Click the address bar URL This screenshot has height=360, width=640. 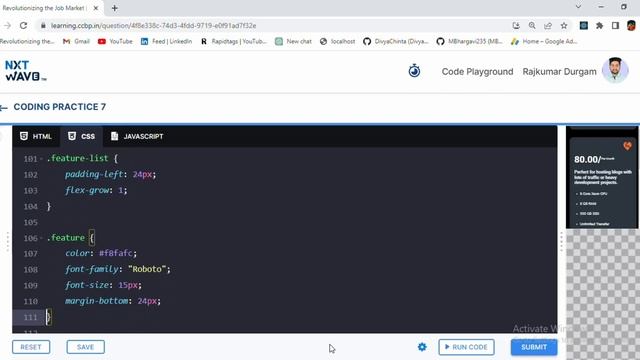click(153, 25)
